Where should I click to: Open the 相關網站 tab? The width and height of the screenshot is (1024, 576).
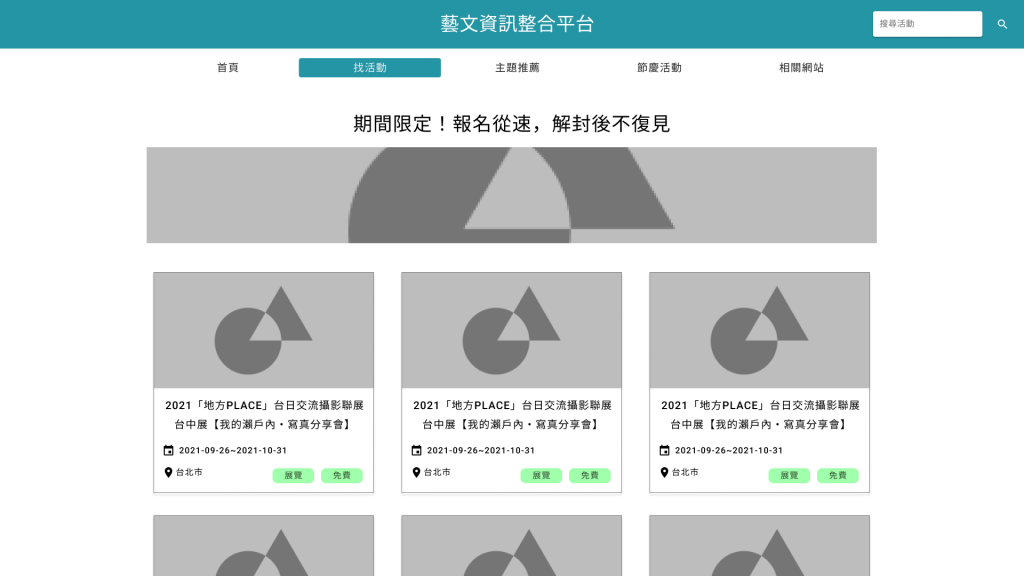click(801, 68)
